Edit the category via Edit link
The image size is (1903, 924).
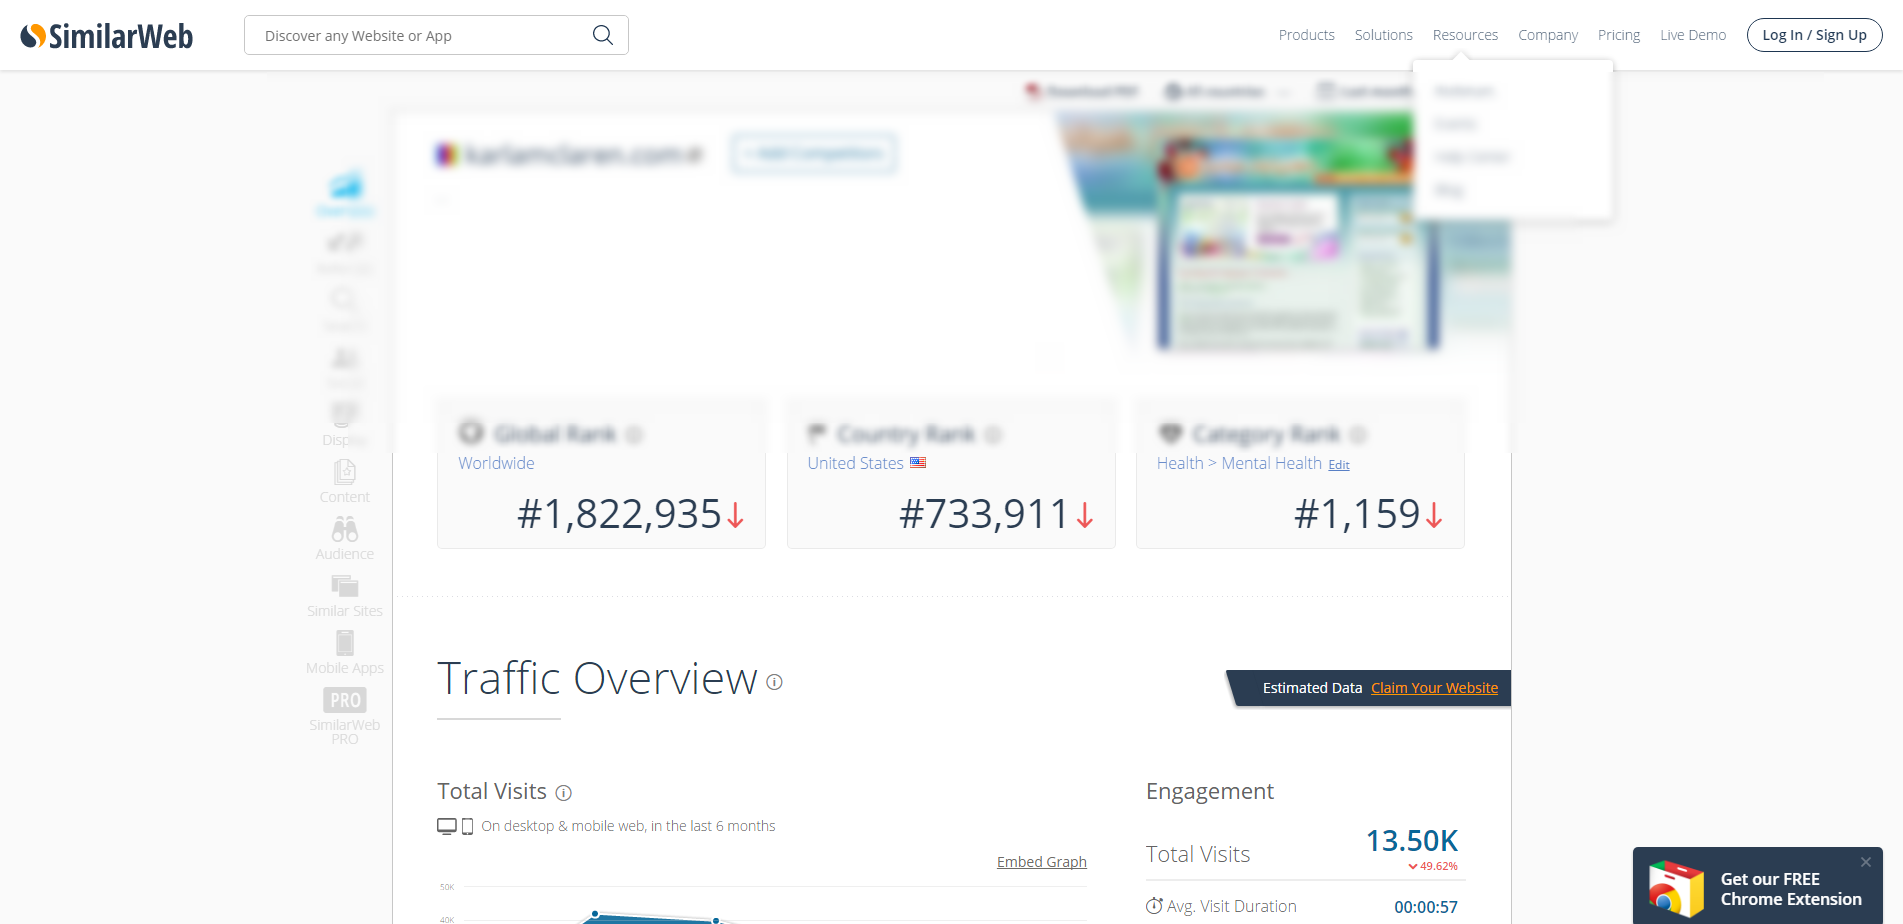point(1339,465)
